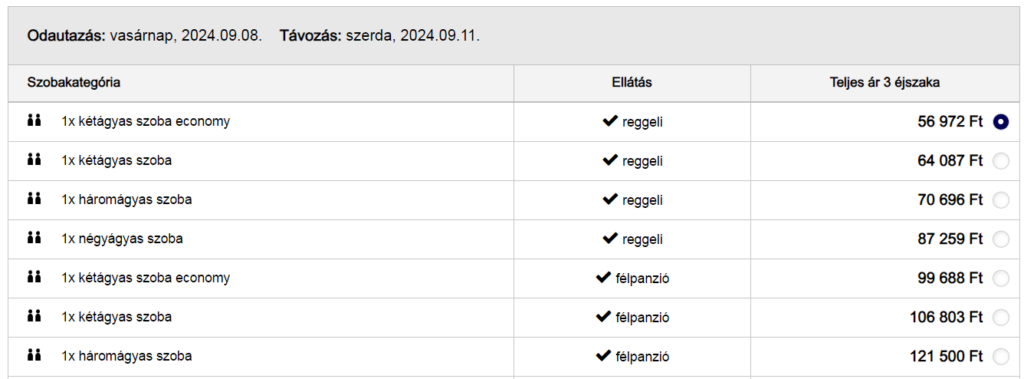Select the 99 688 Ft half-board option

pos(1000,278)
